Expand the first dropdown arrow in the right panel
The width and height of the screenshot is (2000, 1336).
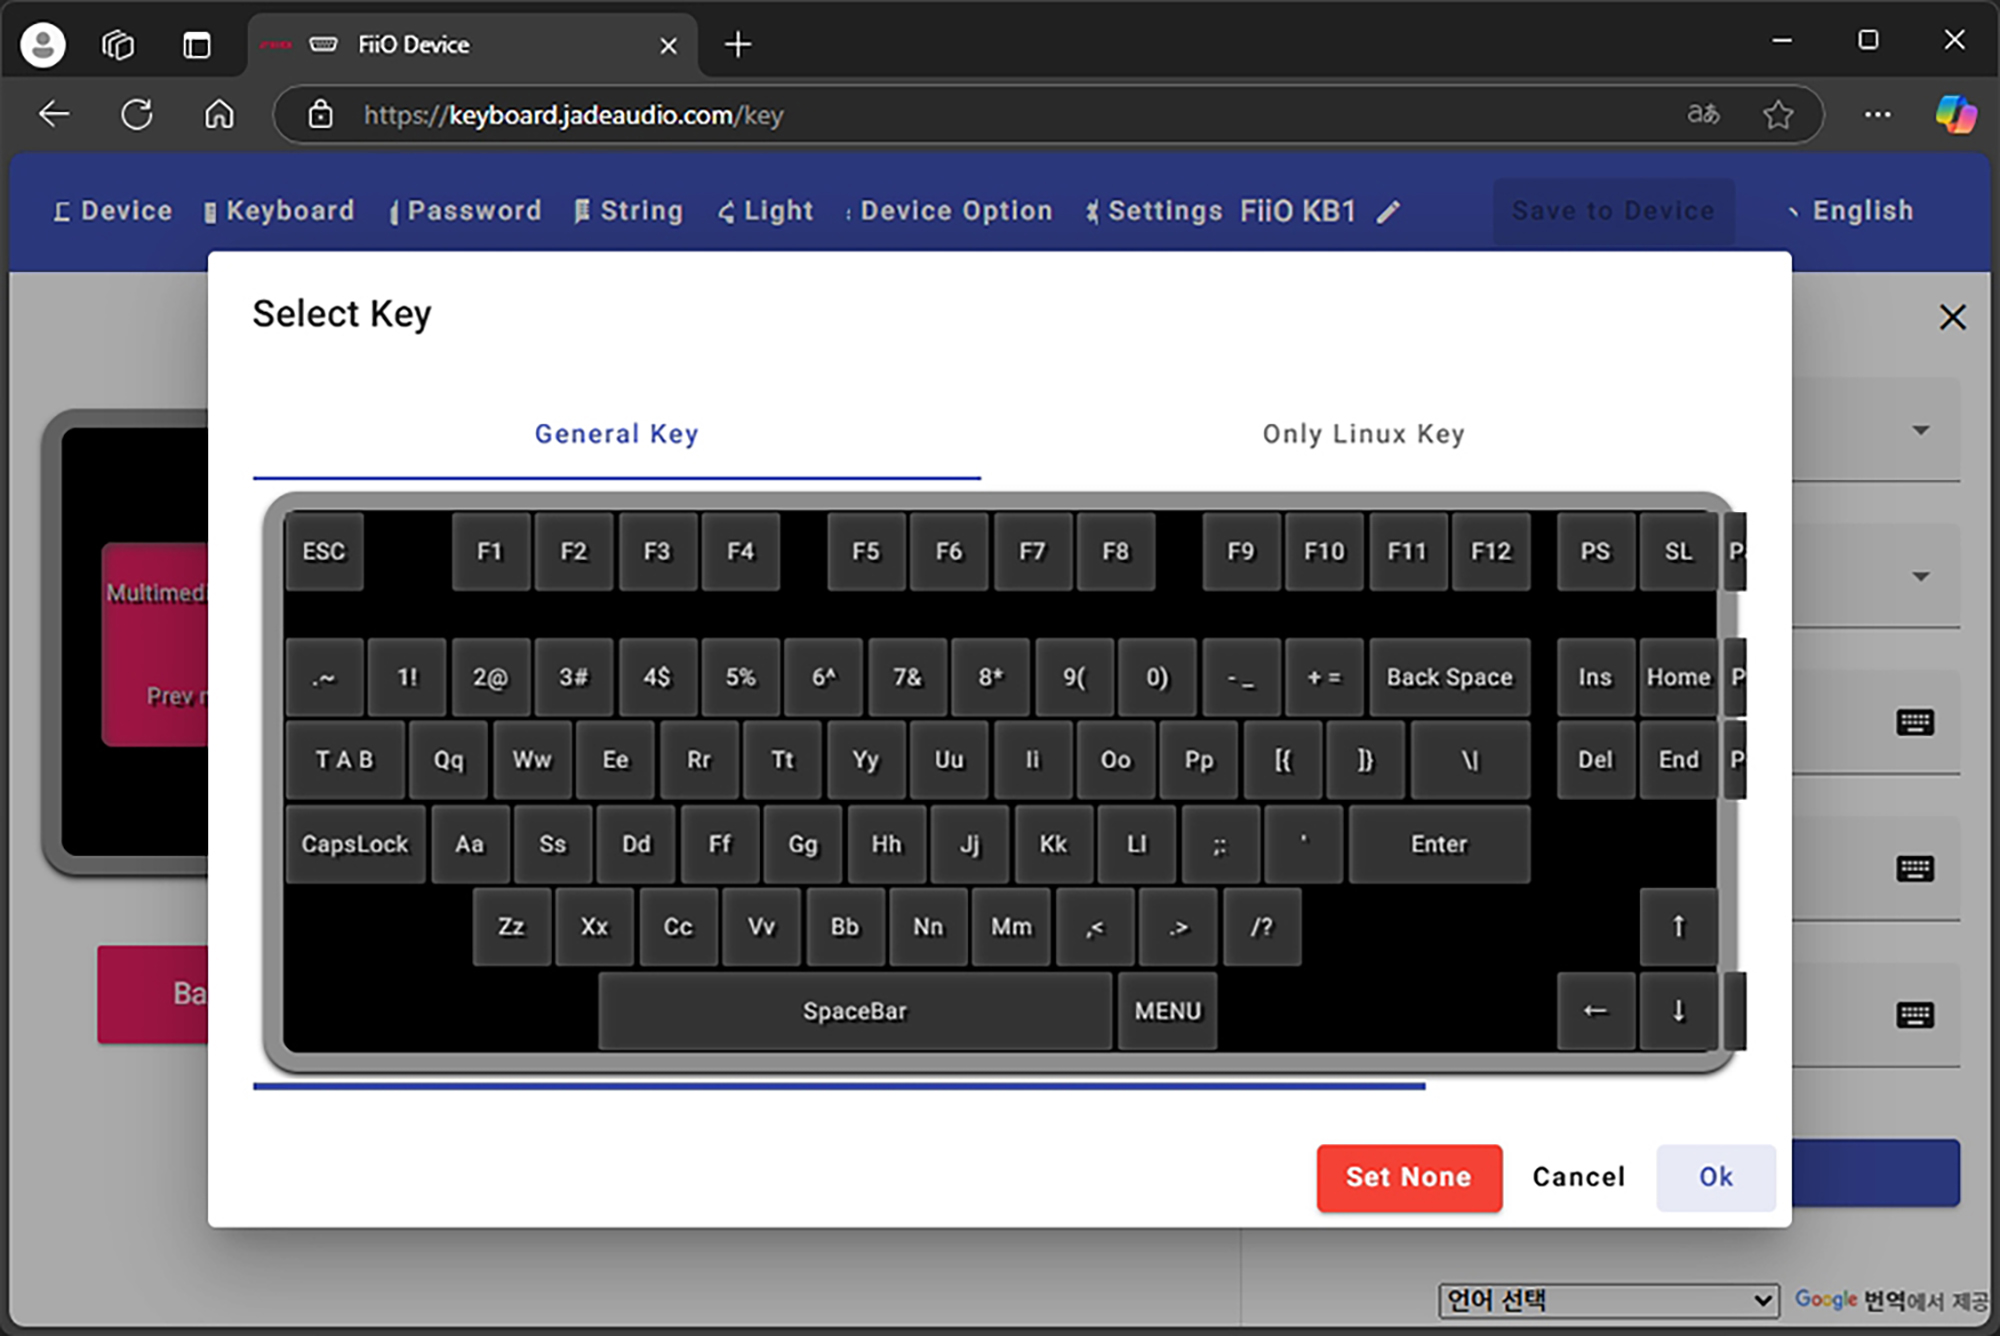click(x=1920, y=431)
